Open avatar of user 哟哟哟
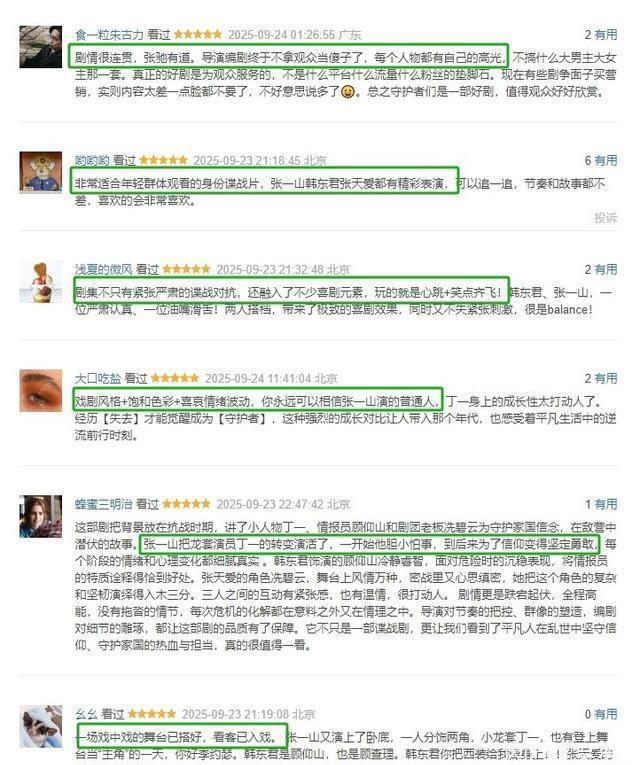The width and height of the screenshot is (640, 765). coord(41,172)
